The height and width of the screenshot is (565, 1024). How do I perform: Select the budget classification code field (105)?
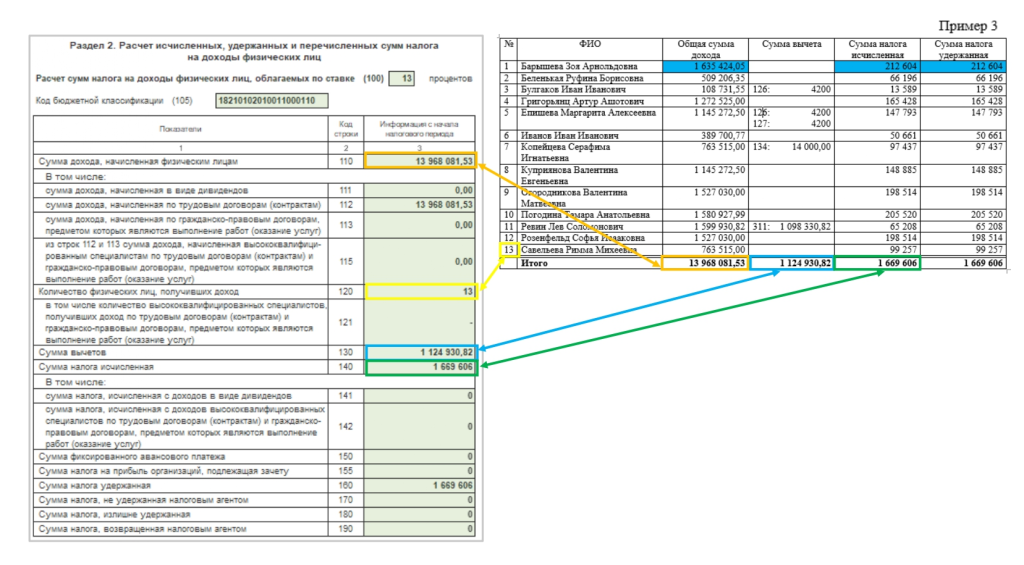pyautogui.click(x=271, y=100)
